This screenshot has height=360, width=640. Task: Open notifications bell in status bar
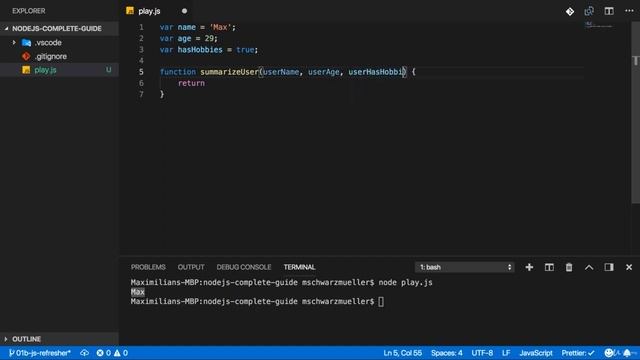click(627, 353)
